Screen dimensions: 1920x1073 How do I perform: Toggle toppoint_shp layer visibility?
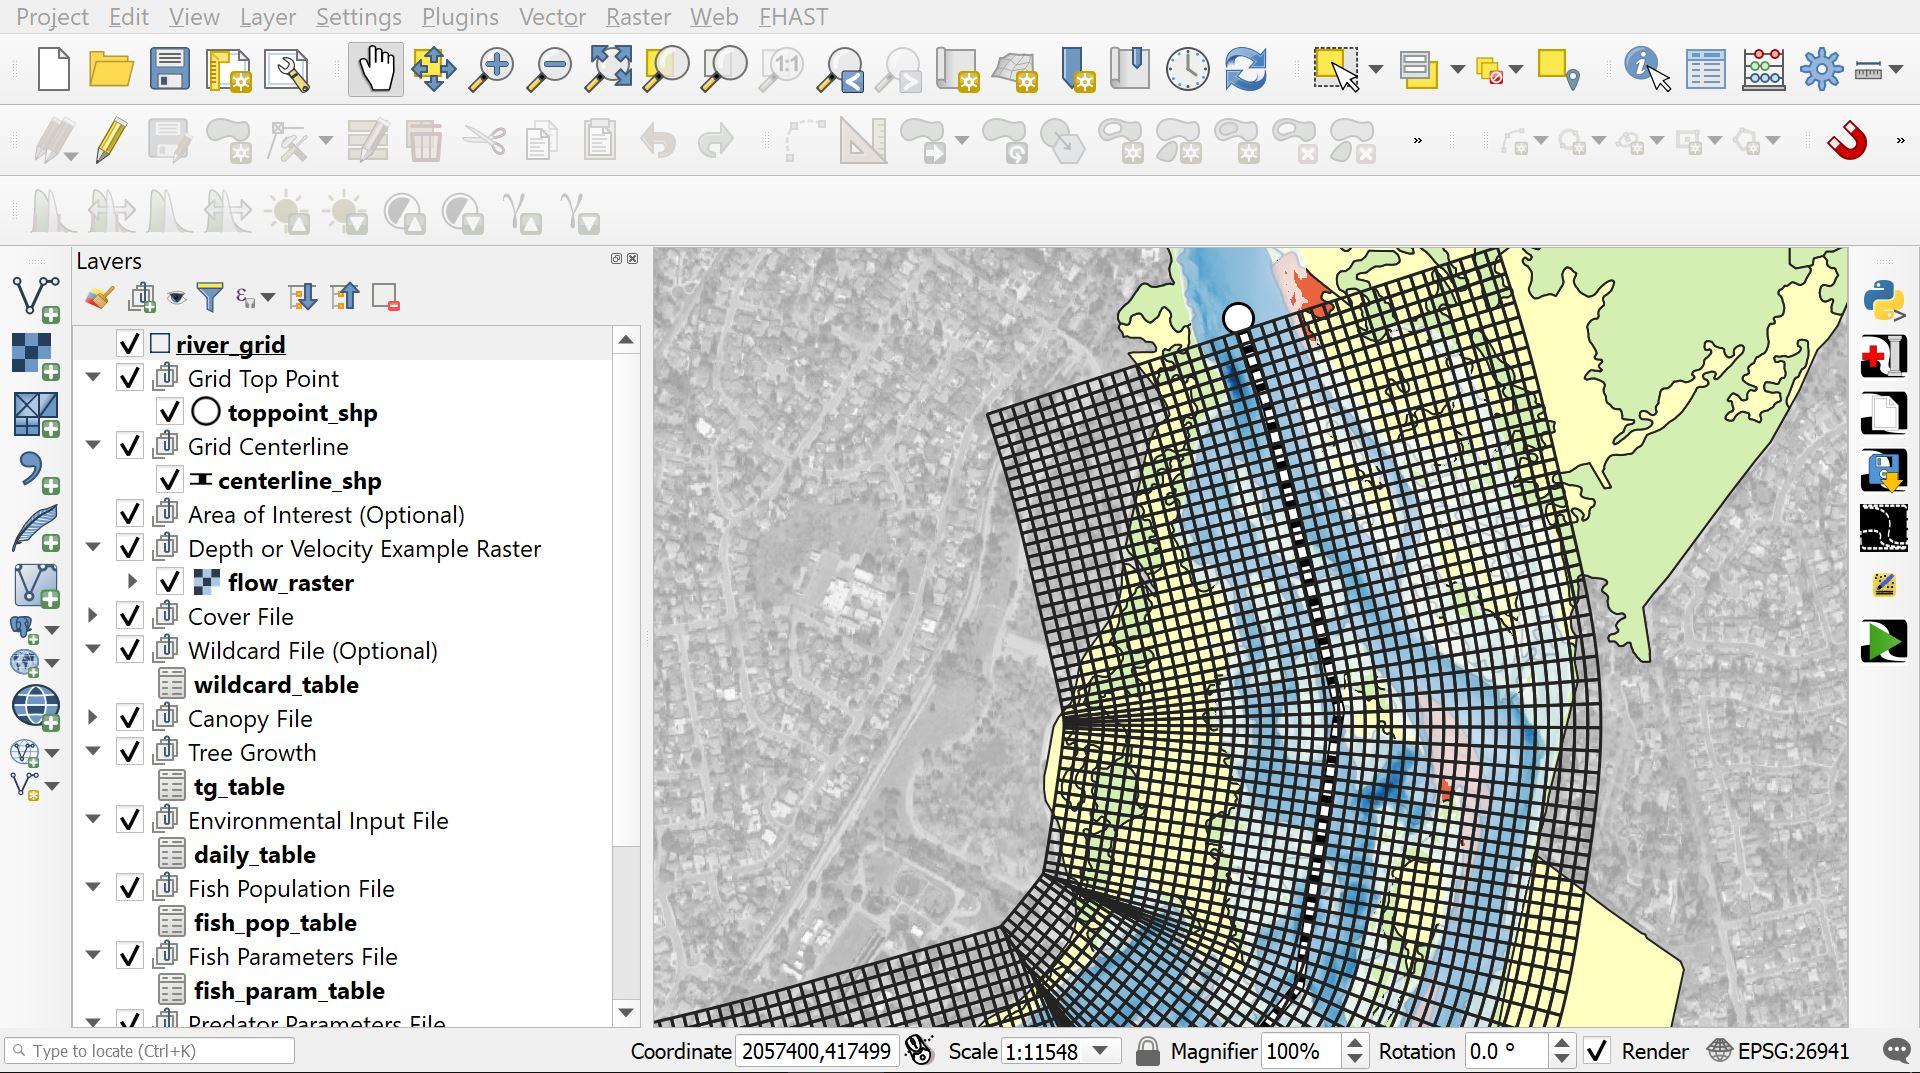[x=169, y=412]
